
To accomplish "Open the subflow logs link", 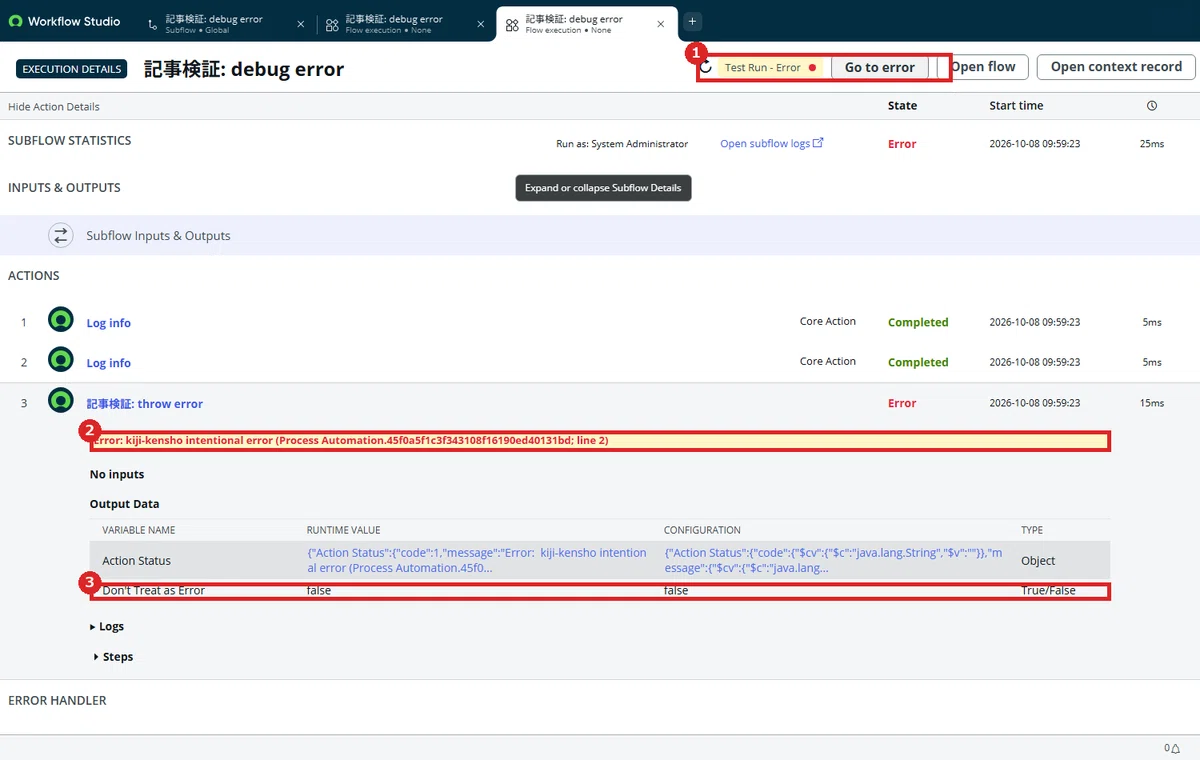I will click(x=771, y=144).
